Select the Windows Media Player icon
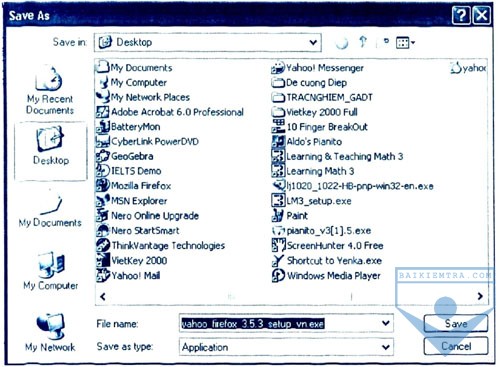The width and height of the screenshot is (500, 367). [278, 275]
